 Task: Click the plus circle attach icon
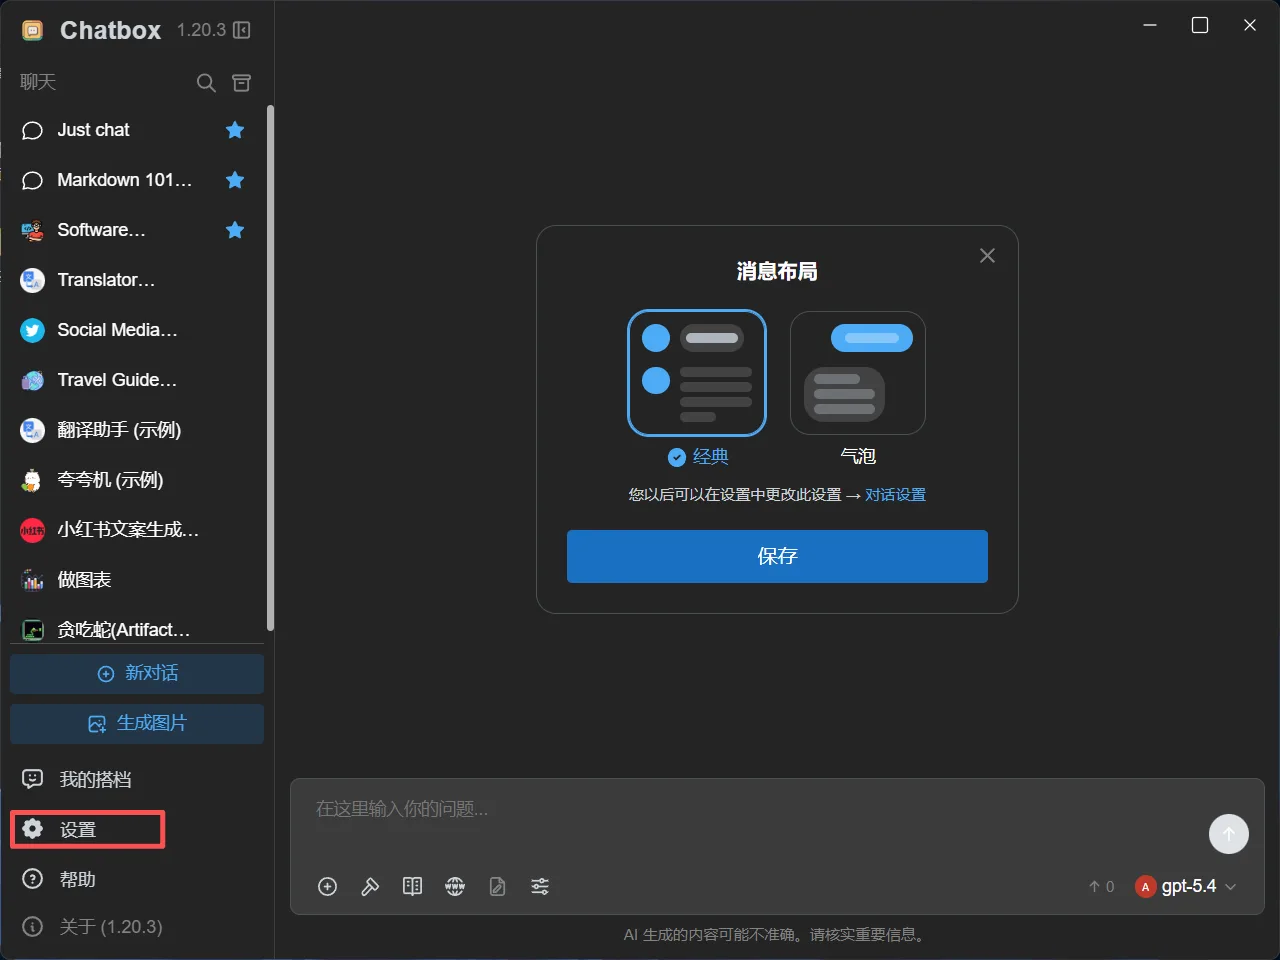pos(327,886)
